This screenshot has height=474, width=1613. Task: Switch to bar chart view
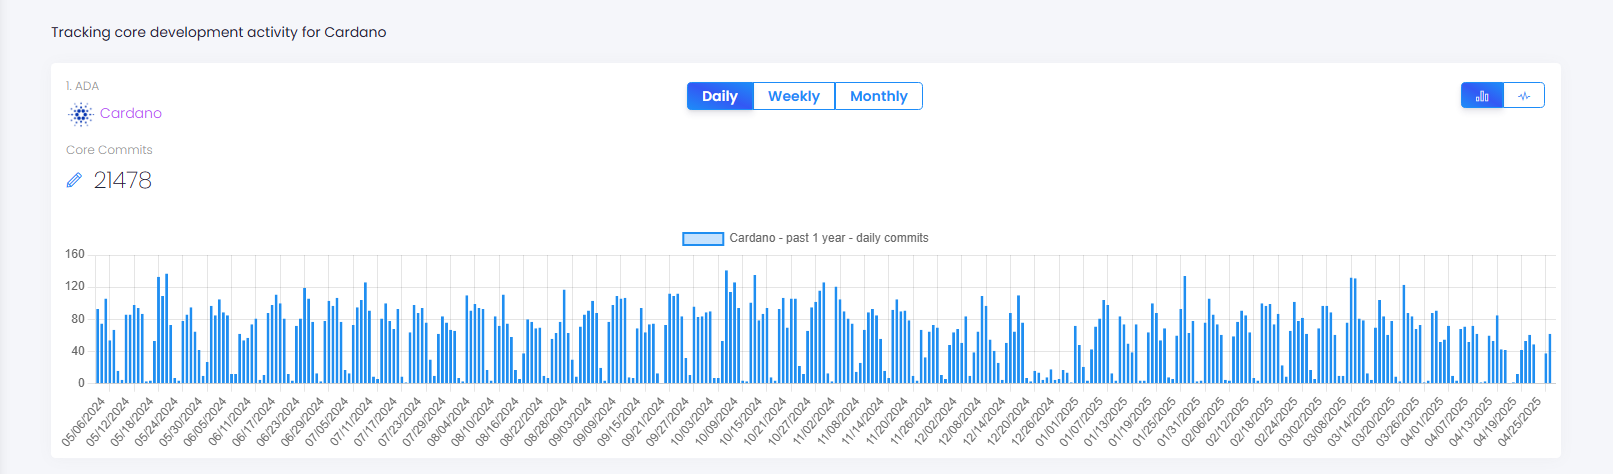1482,96
